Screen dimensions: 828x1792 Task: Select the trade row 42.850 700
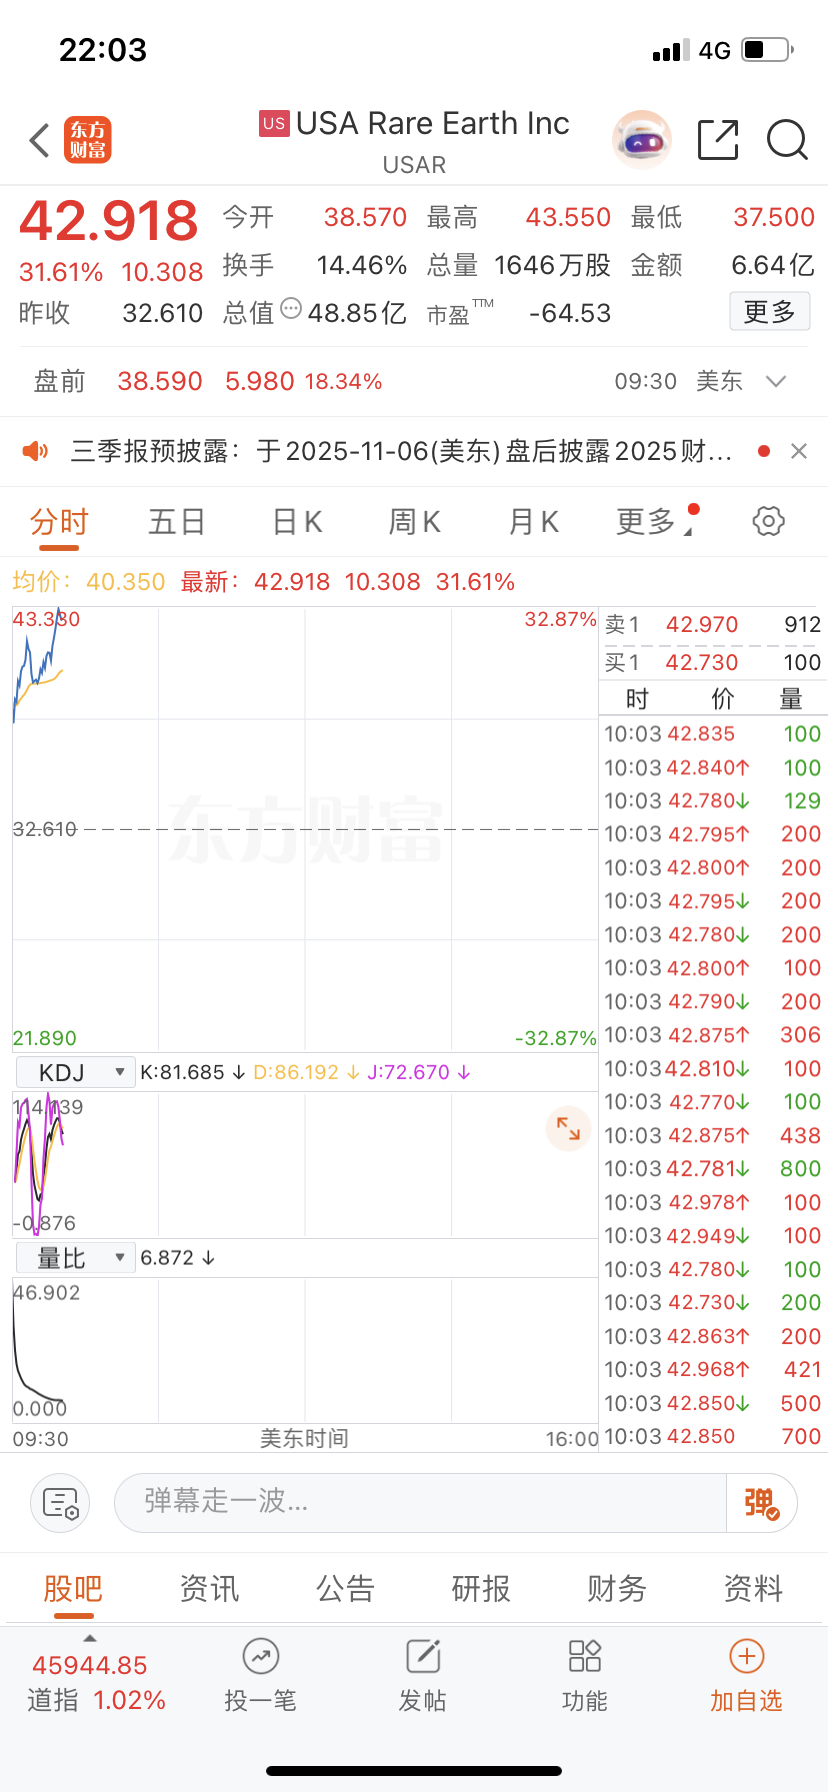(712, 1437)
